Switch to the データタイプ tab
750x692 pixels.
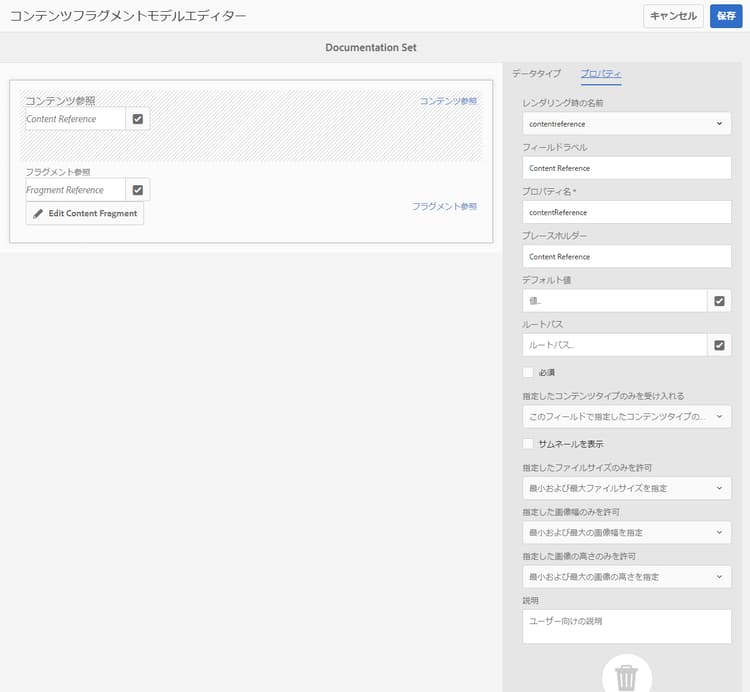pos(536,74)
